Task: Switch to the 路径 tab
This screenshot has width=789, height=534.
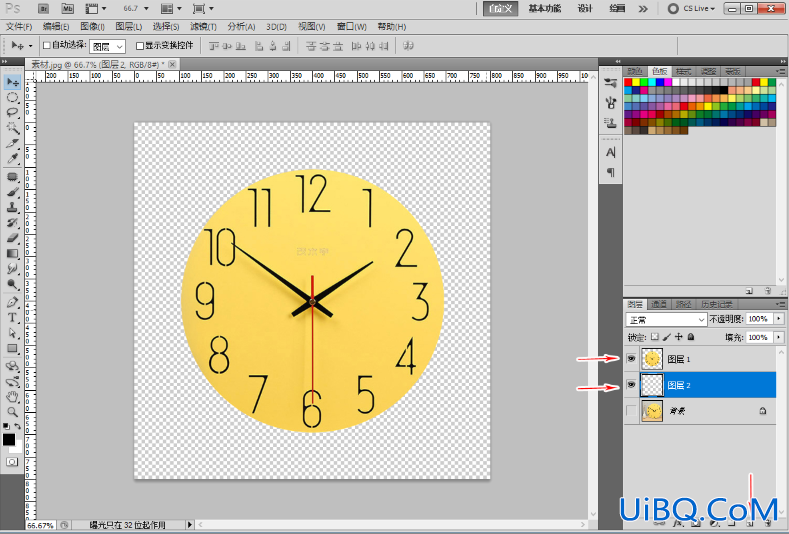Action: coord(683,304)
